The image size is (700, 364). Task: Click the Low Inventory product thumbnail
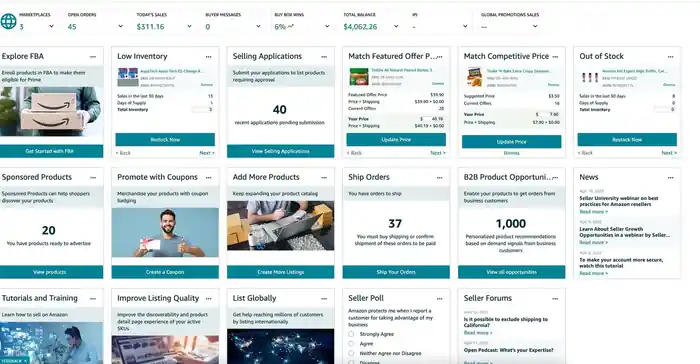tap(128, 77)
